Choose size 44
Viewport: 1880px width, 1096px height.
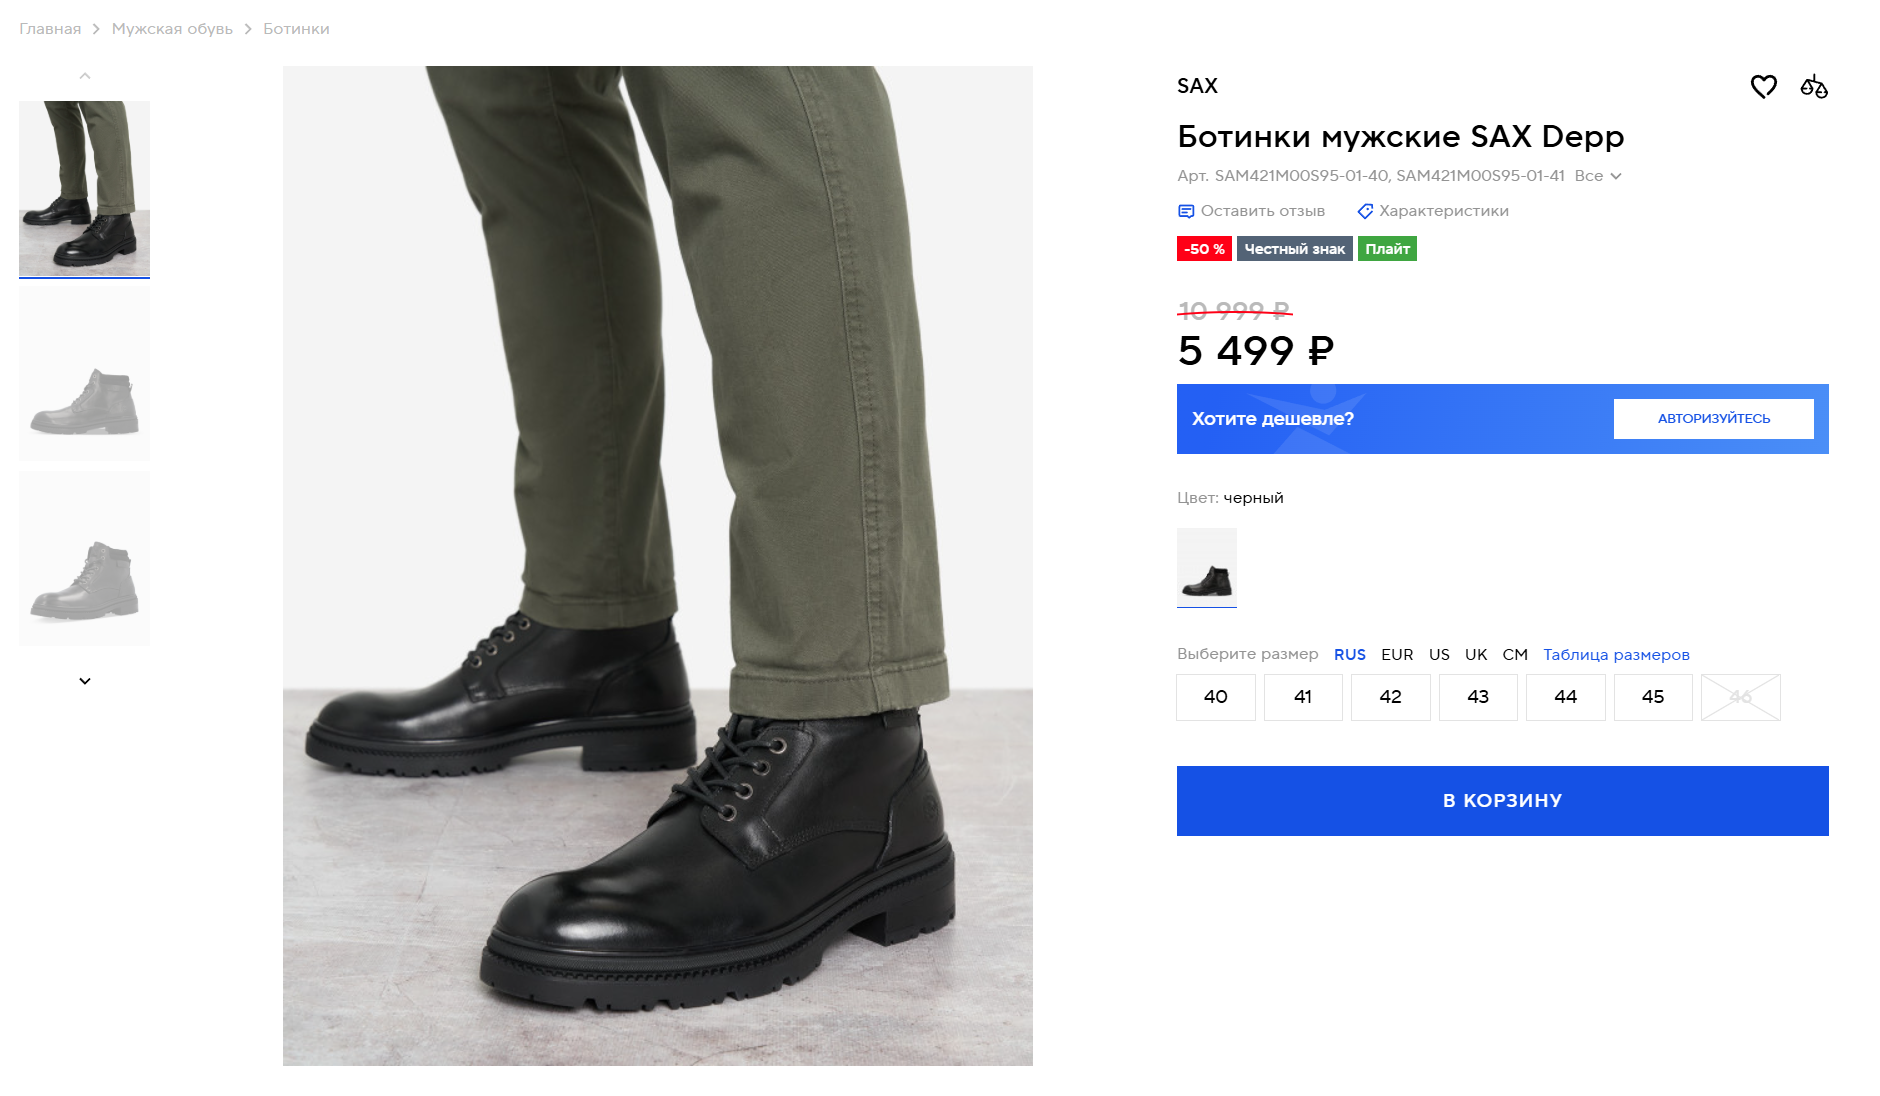1565,697
